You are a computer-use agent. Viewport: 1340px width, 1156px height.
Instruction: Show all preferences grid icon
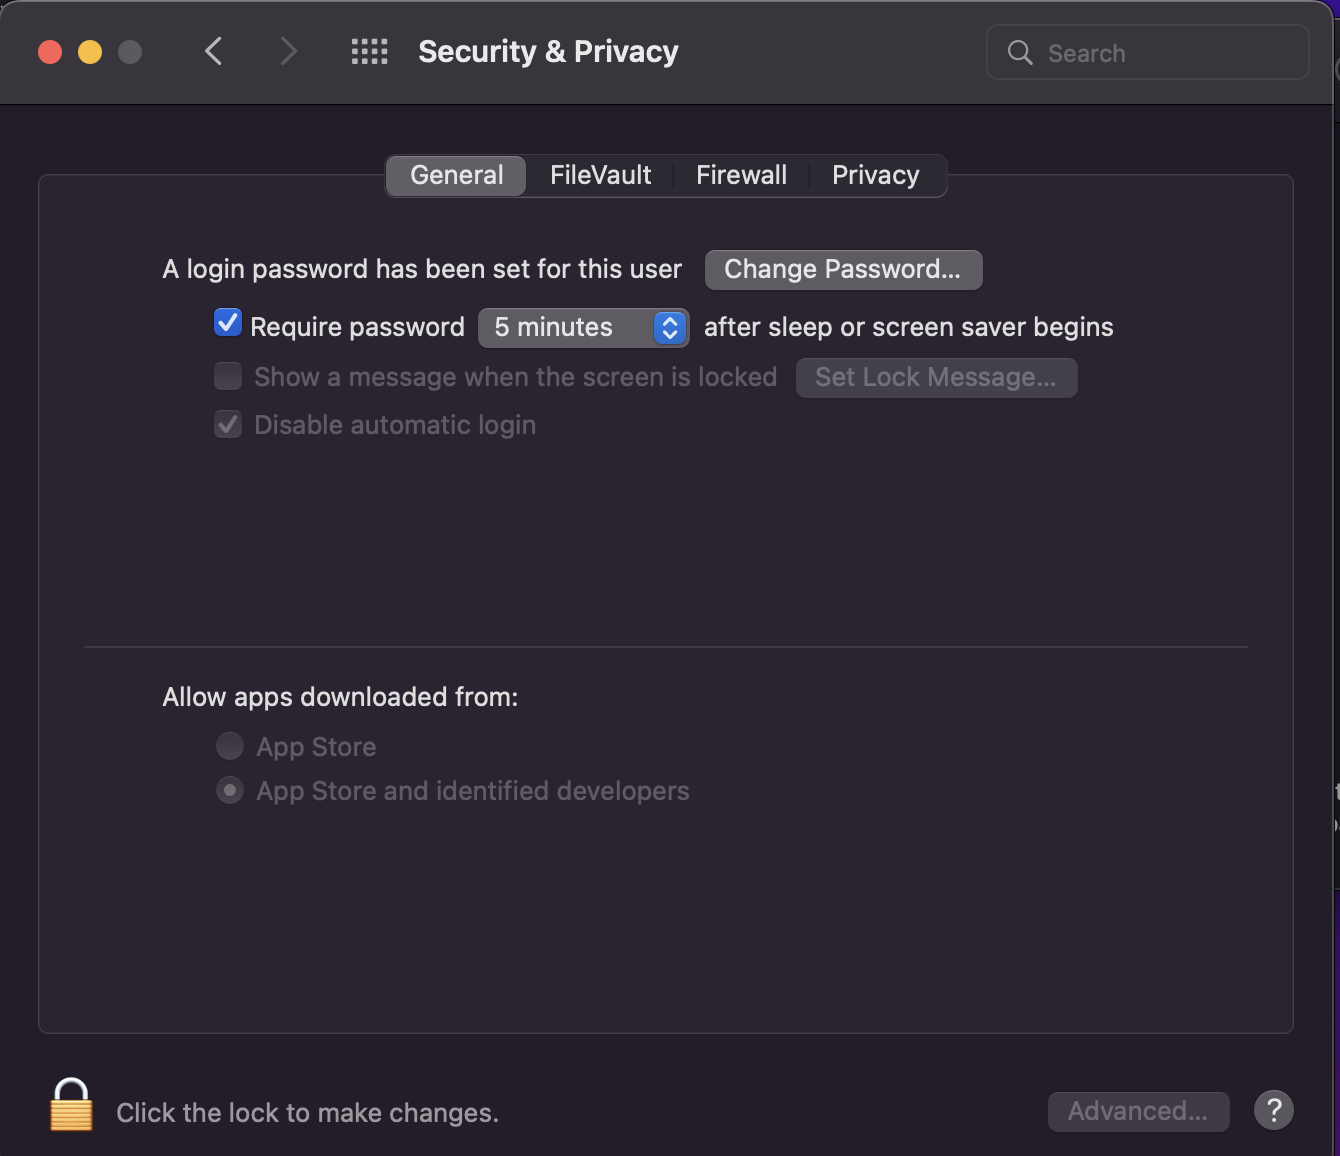click(x=369, y=52)
